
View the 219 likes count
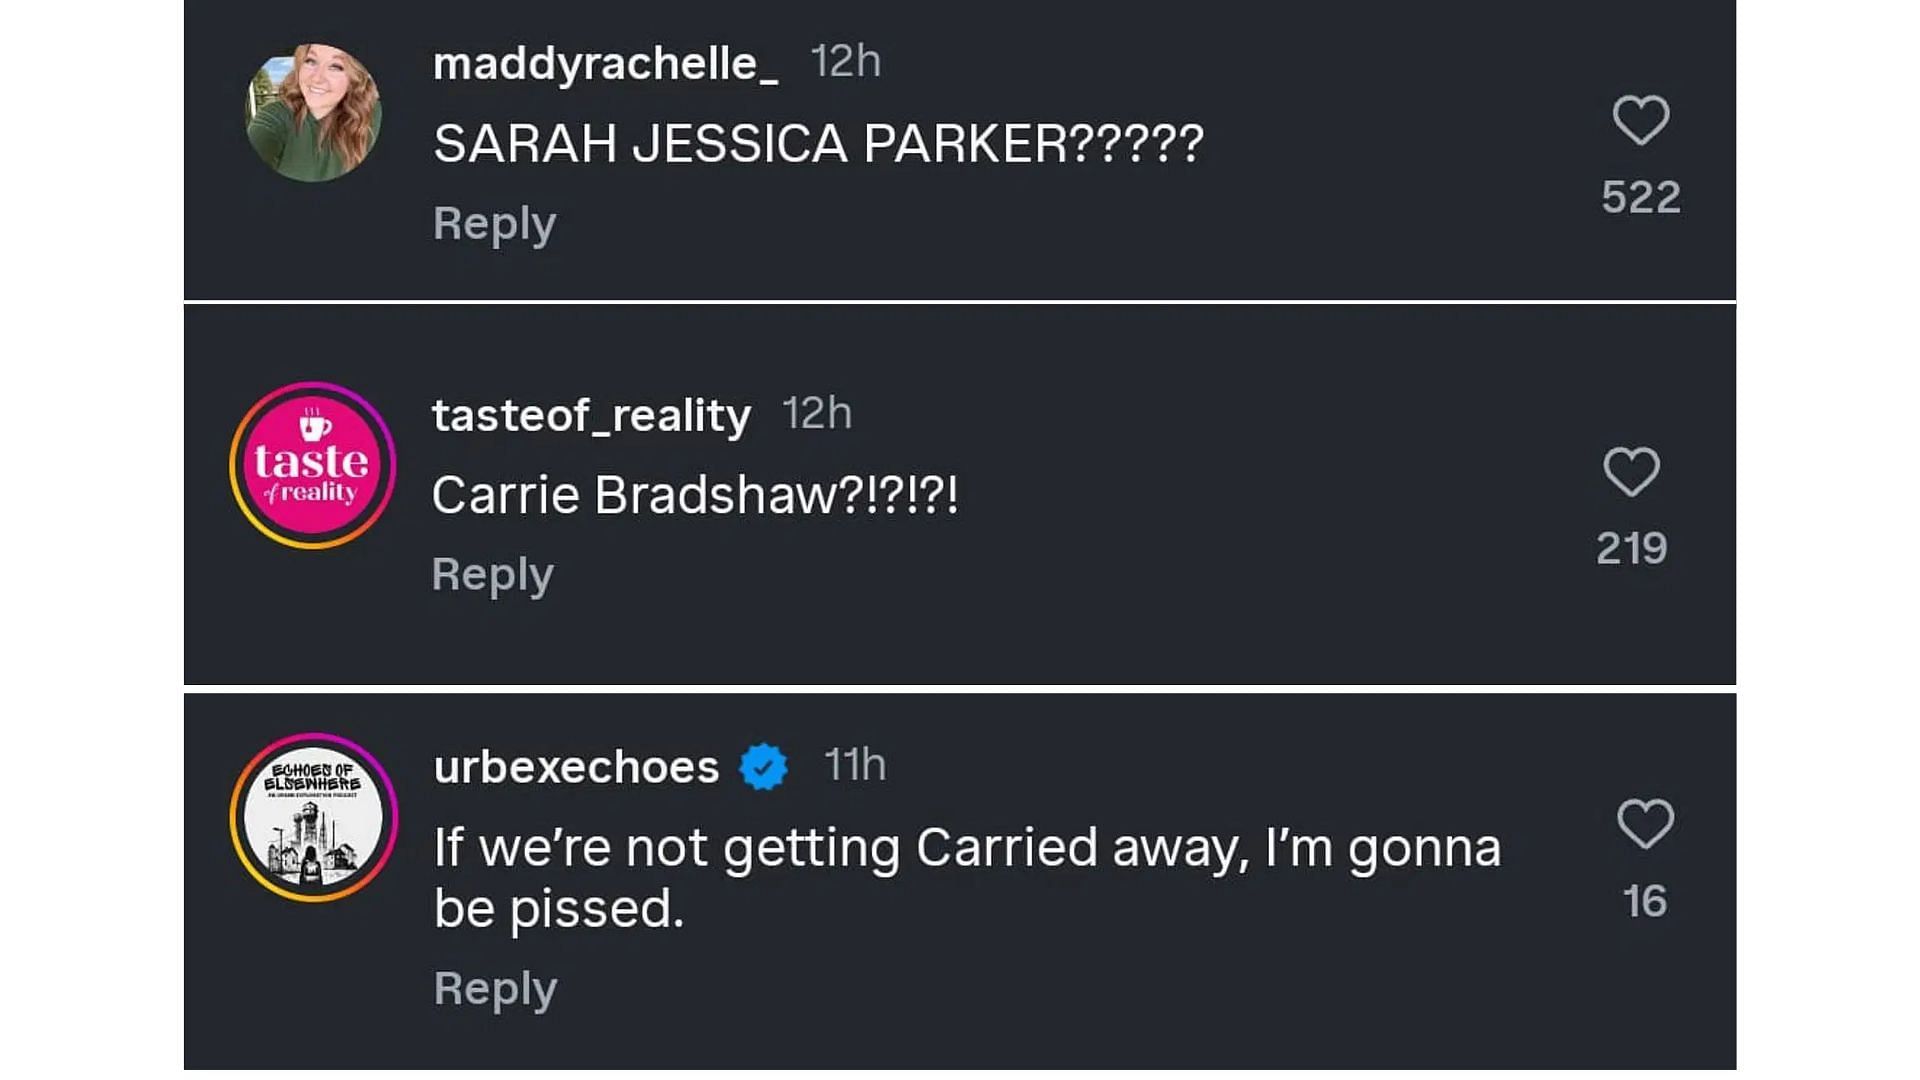[x=1632, y=548]
